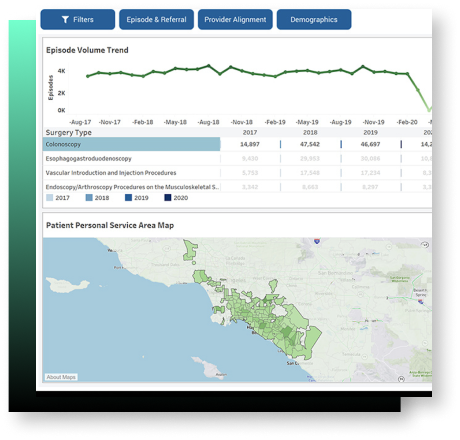The image size is (460, 440).
Task: Click the 2017 legend color swatch
Action: pyautogui.click(x=49, y=198)
